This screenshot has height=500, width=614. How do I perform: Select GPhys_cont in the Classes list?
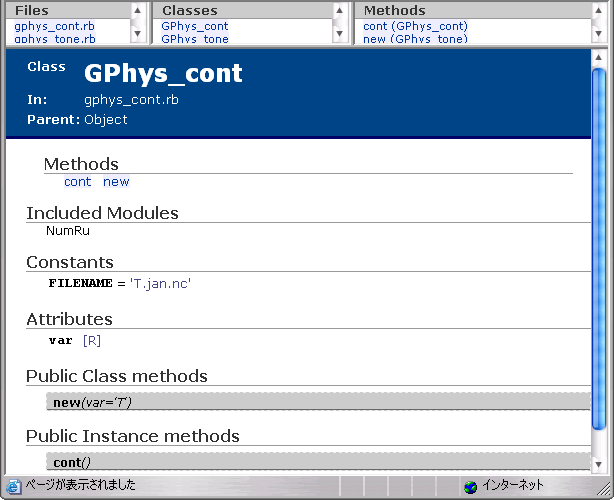[194, 26]
